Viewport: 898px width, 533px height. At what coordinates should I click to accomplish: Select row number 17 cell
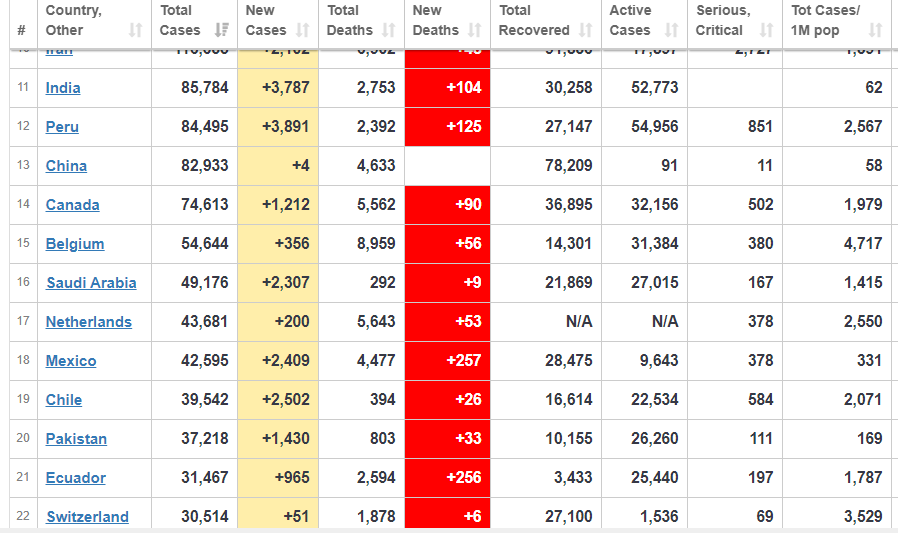tap(23, 321)
